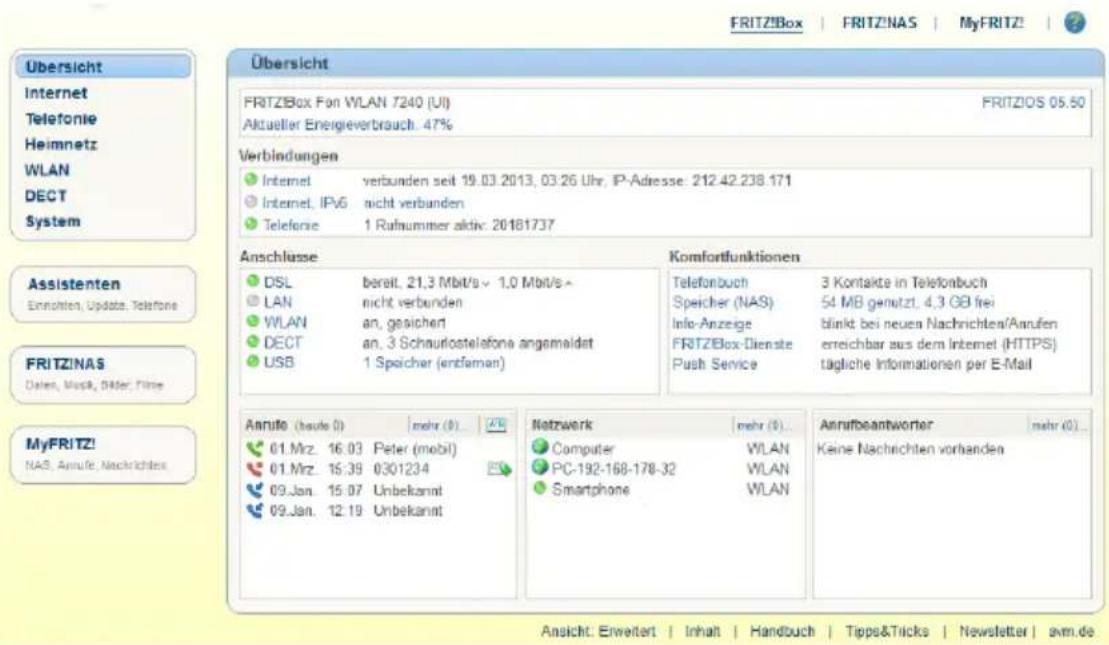
Task: Open the DECT menu in the sidebar
Action: [45, 195]
